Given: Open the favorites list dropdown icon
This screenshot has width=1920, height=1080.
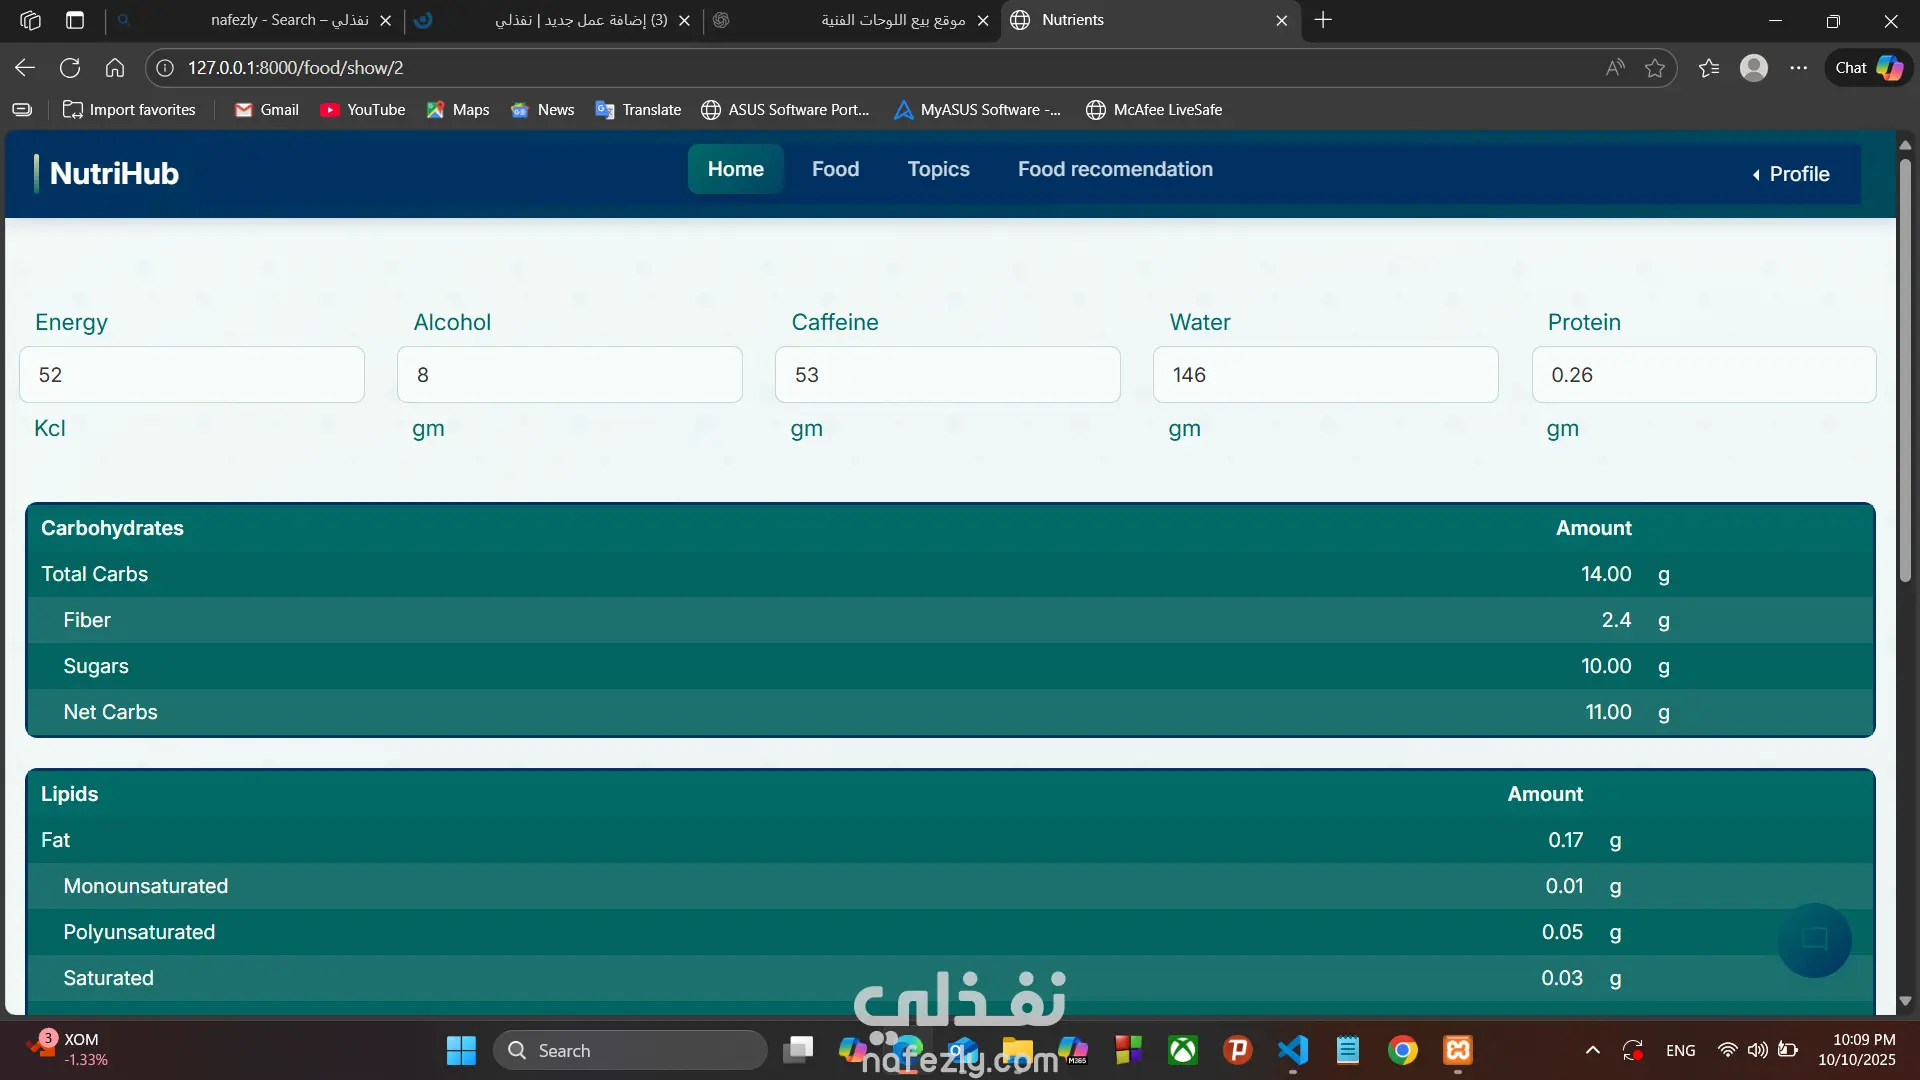Looking at the screenshot, I should (x=1709, y=68).
